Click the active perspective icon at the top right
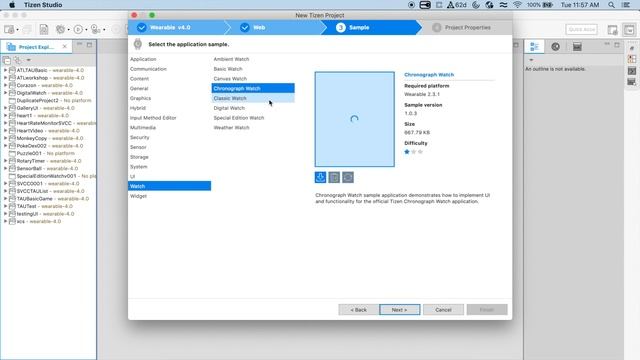 (629, 29)
